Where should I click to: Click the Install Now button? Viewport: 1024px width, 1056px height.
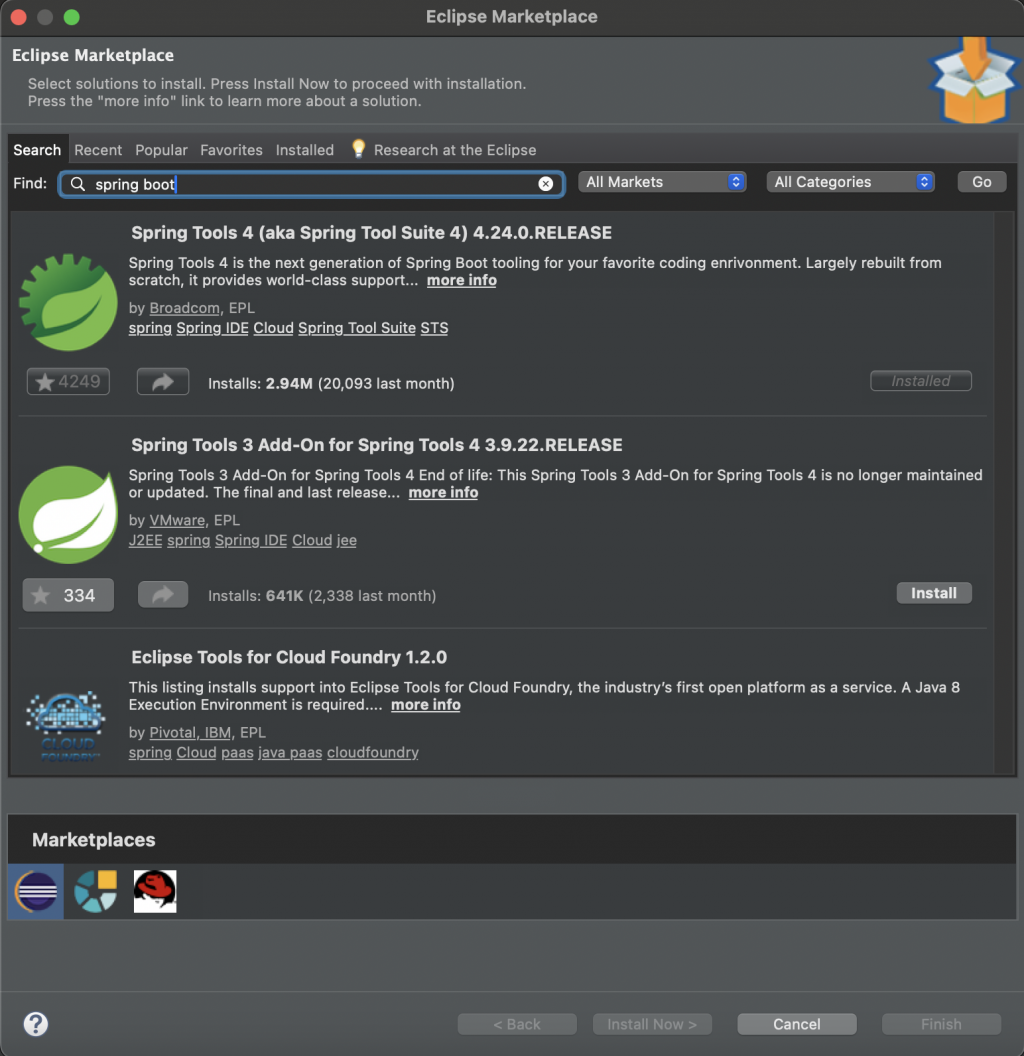[652, 1024]
